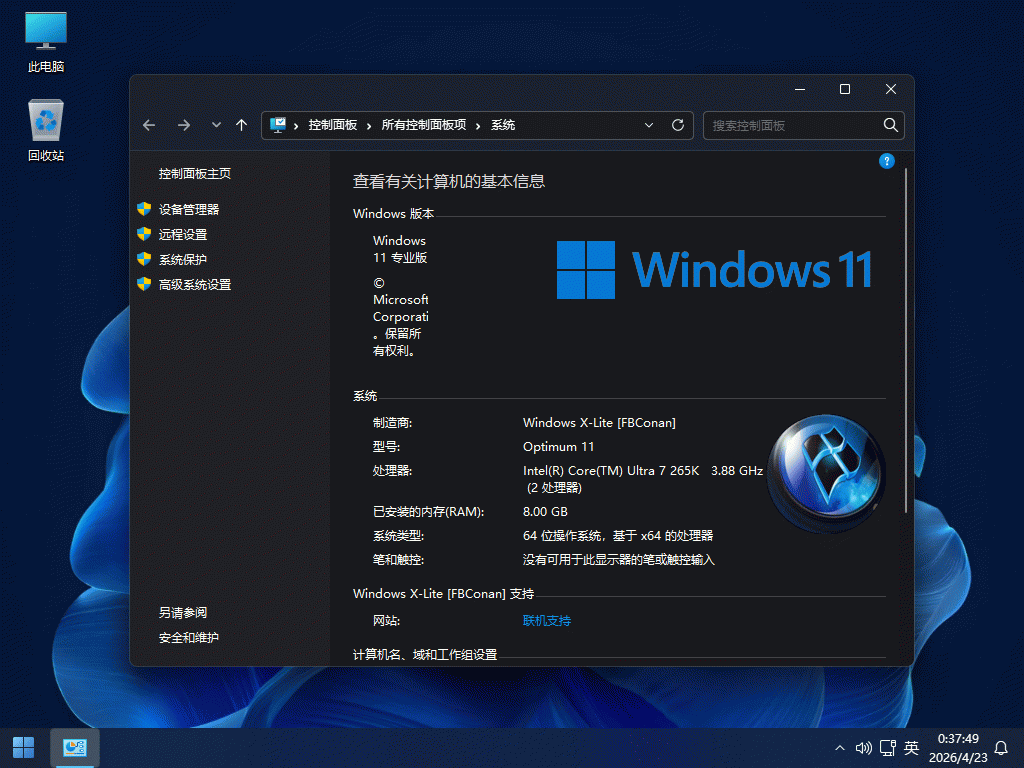Open the network tray icon

[x=888, y=748]
